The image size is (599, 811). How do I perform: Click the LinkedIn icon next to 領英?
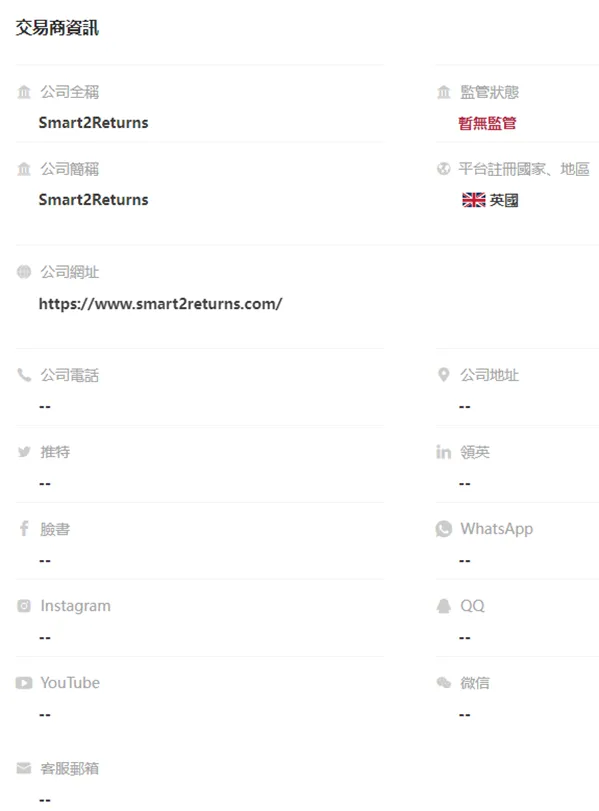coord(443,452)
